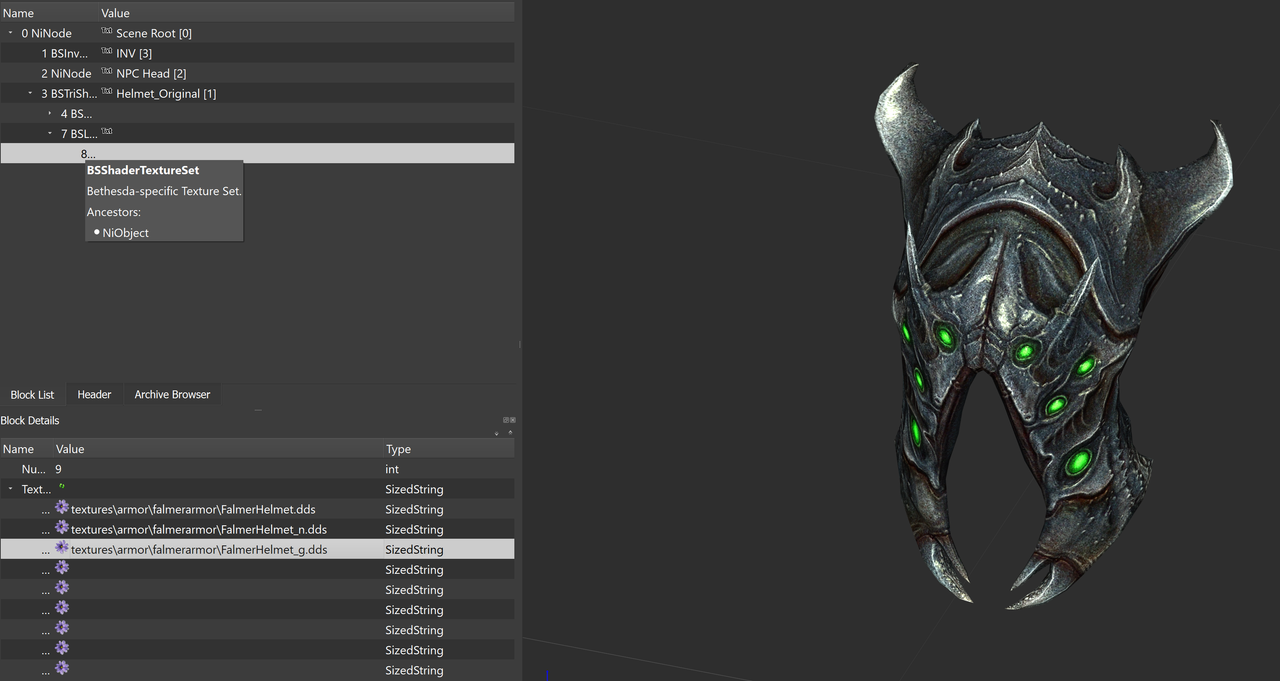
Task: Collapse the 0 NiNode Scene Root node
Action: click(11, 33)
